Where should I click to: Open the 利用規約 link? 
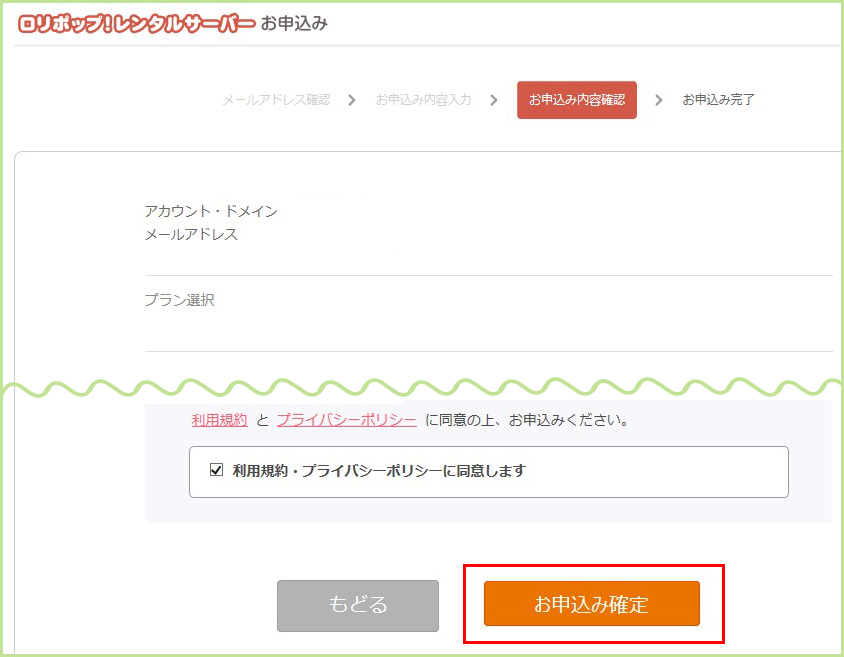218,420
